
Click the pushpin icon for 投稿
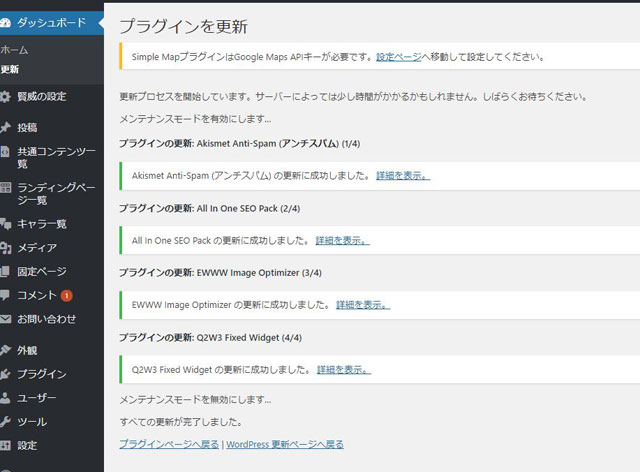pyautogui.click(x=5, y=127)
